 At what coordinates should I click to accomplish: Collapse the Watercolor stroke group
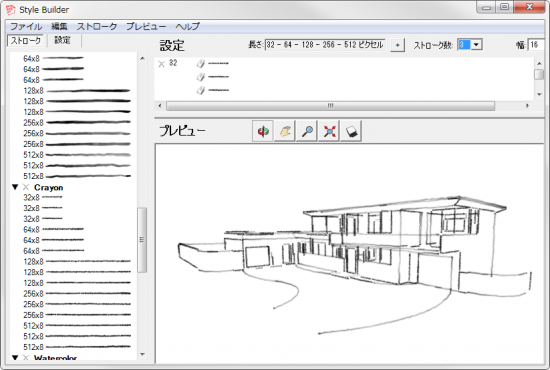point(15,357)
